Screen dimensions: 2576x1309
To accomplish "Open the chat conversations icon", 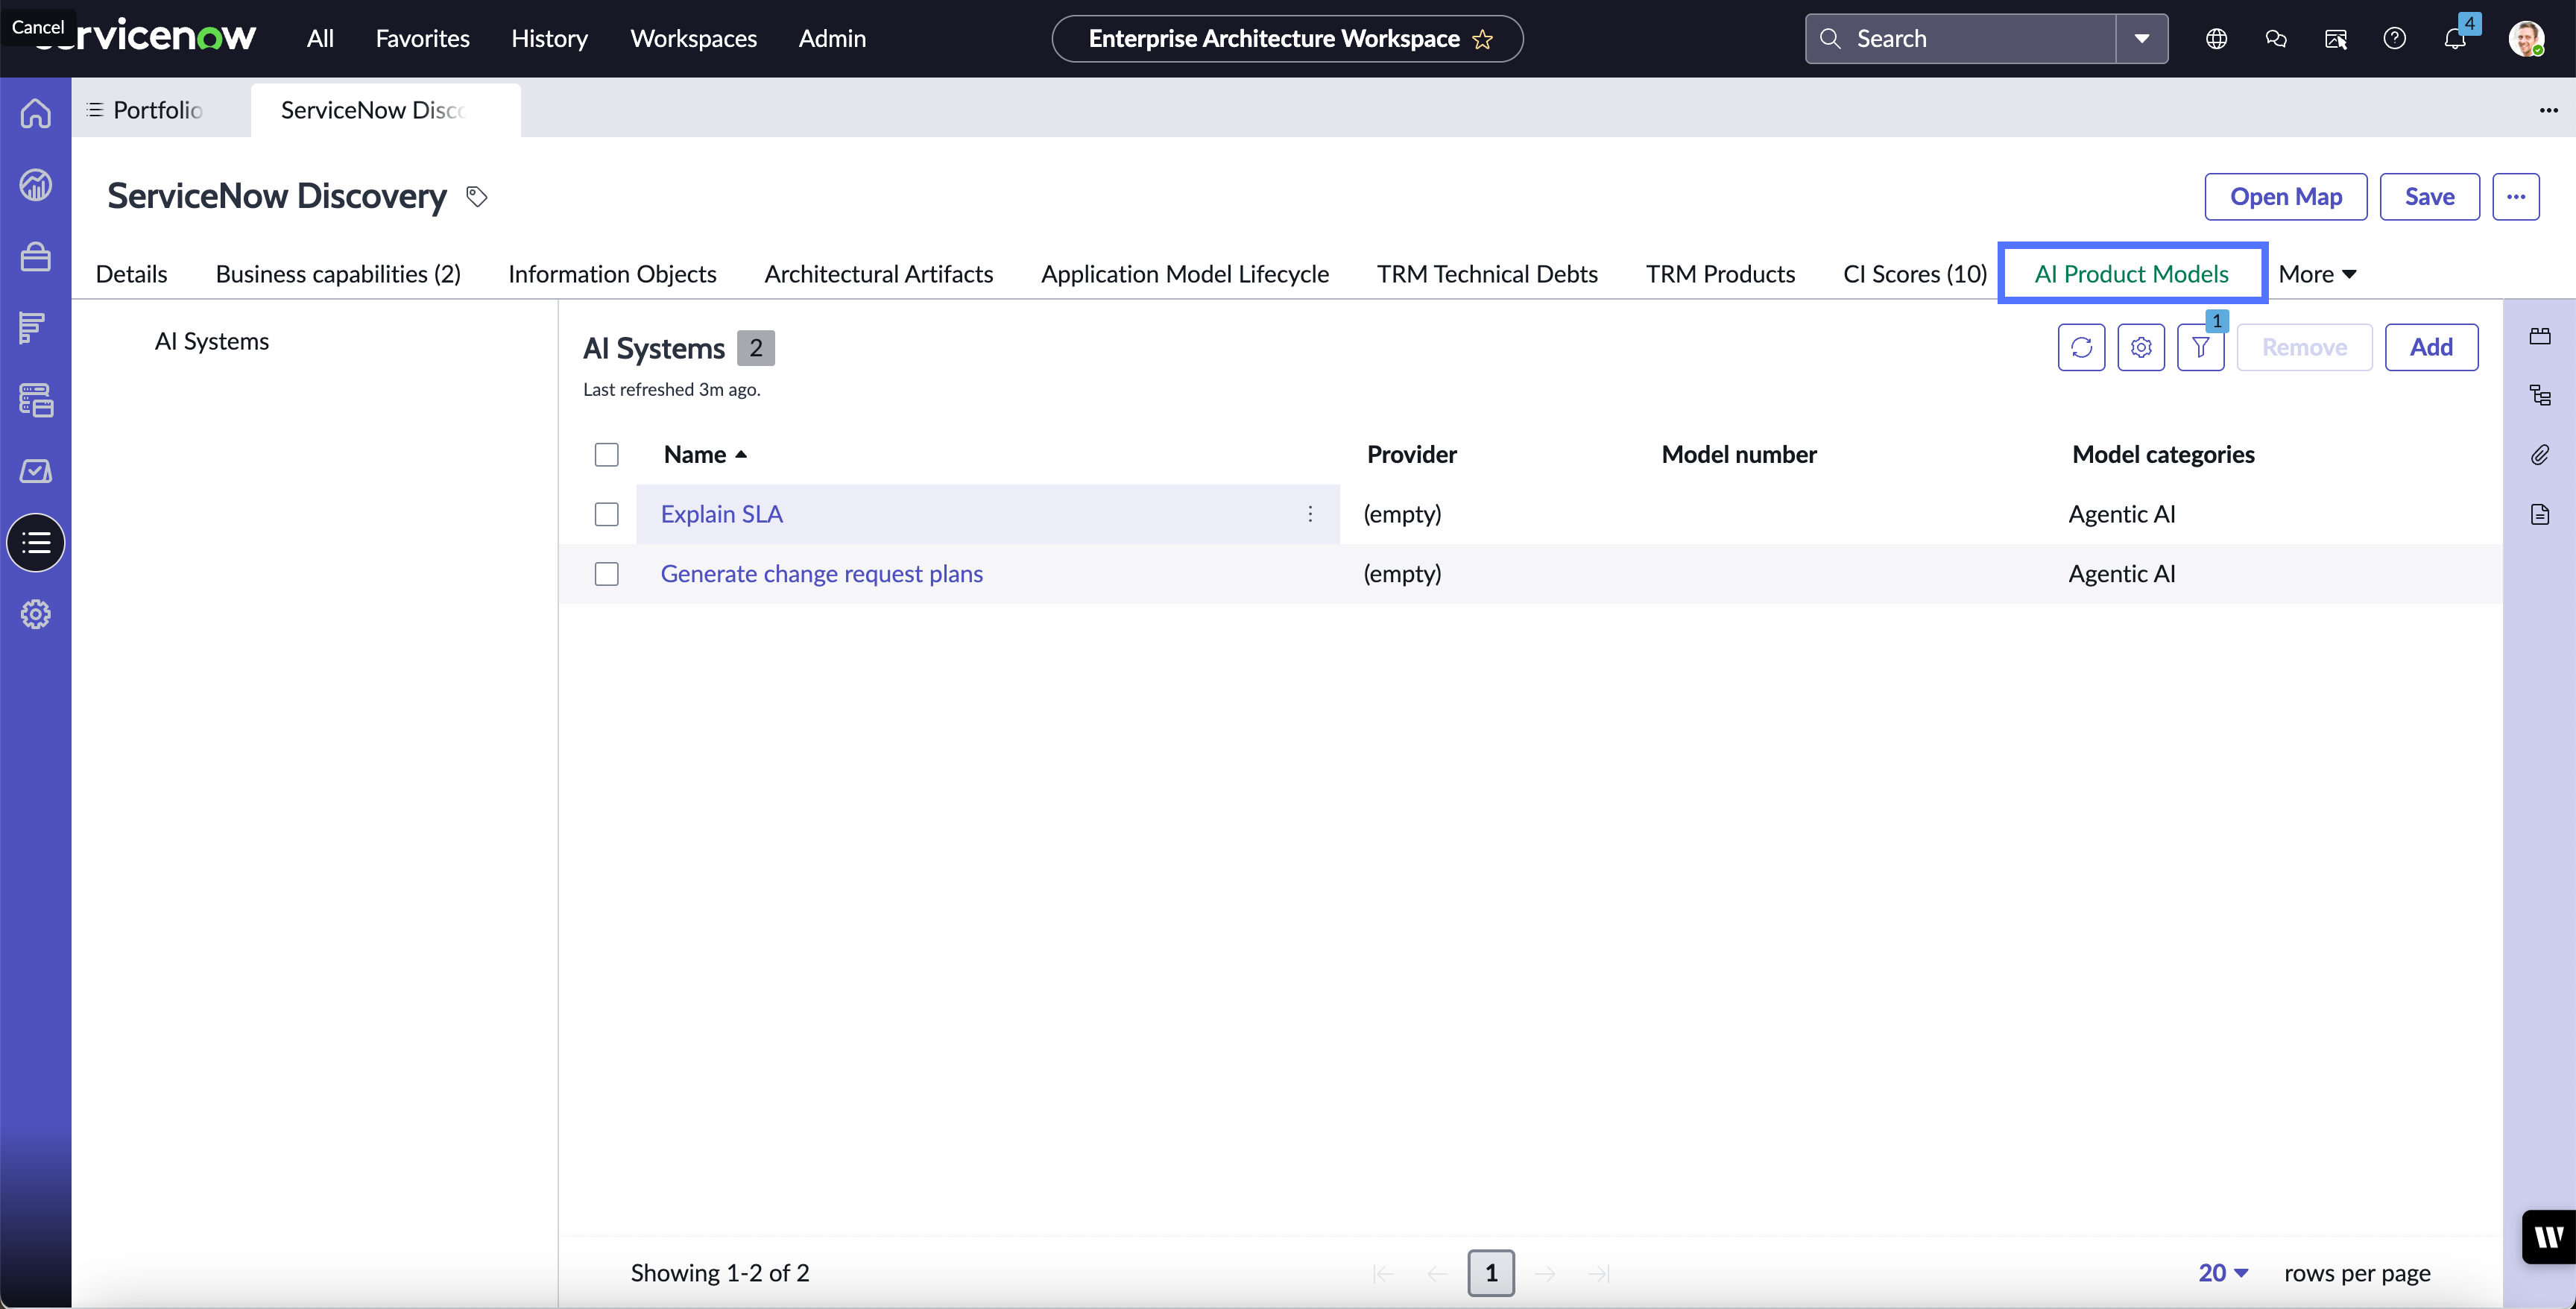I will (2276, 39).
